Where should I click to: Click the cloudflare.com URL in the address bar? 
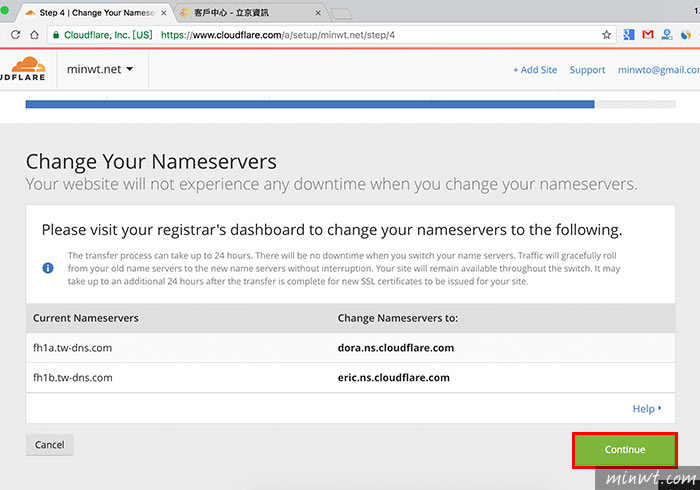pos(278,35)
